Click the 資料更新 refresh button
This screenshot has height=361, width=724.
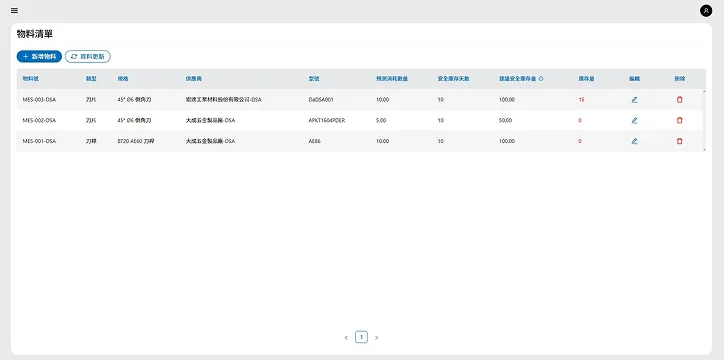(88, 56)
